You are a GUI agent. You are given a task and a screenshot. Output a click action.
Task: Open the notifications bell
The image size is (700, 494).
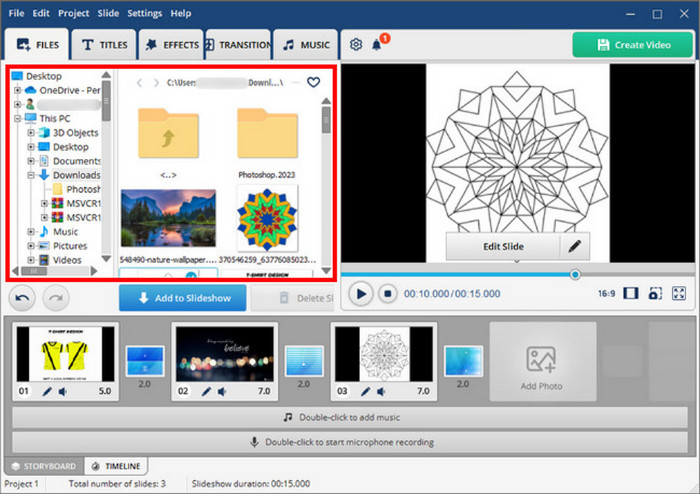tap(378, 45)
